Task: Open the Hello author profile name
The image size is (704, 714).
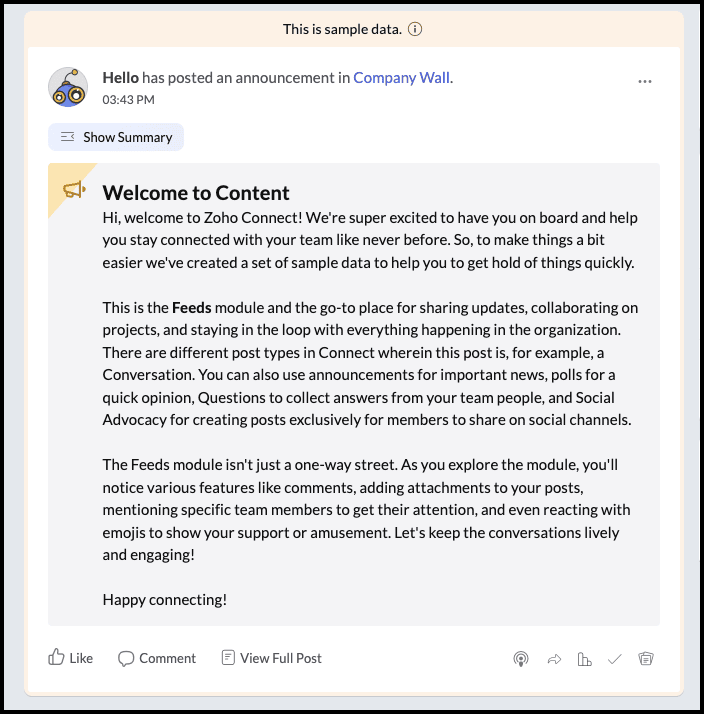Action: coord(120,78)
